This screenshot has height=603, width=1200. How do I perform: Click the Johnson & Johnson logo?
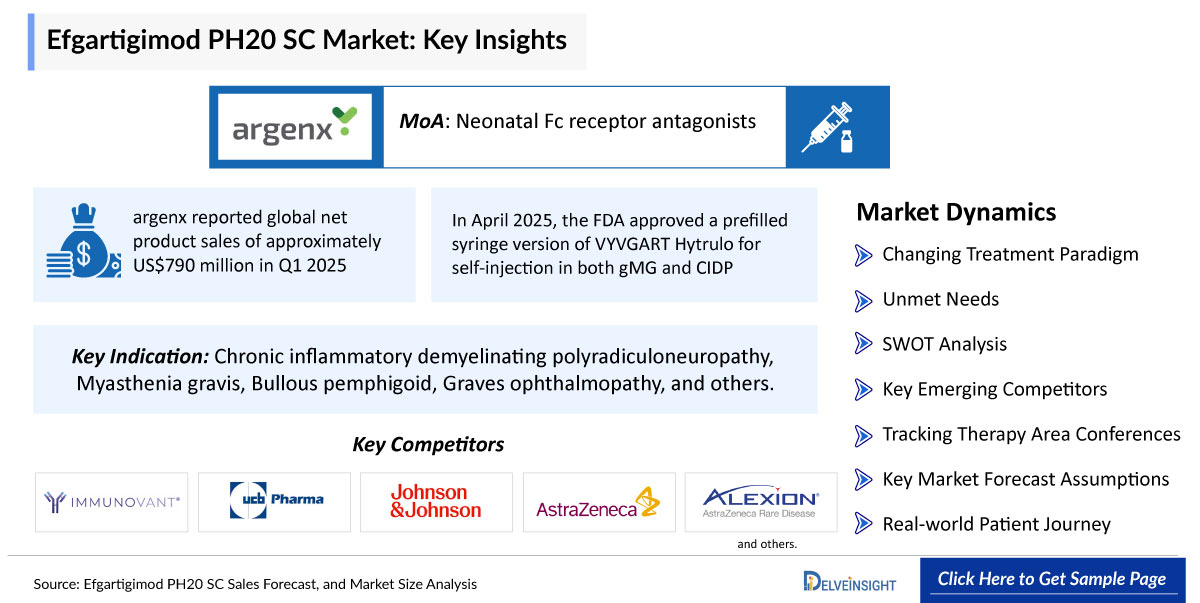tap(436, 502)
